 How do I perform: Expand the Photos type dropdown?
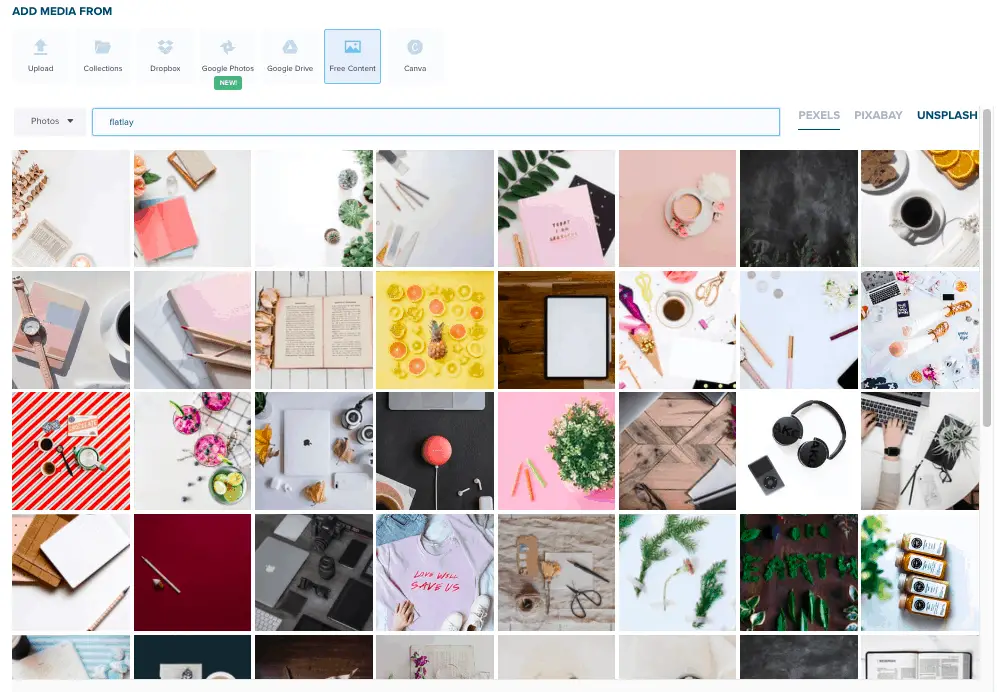coord(50,121)
